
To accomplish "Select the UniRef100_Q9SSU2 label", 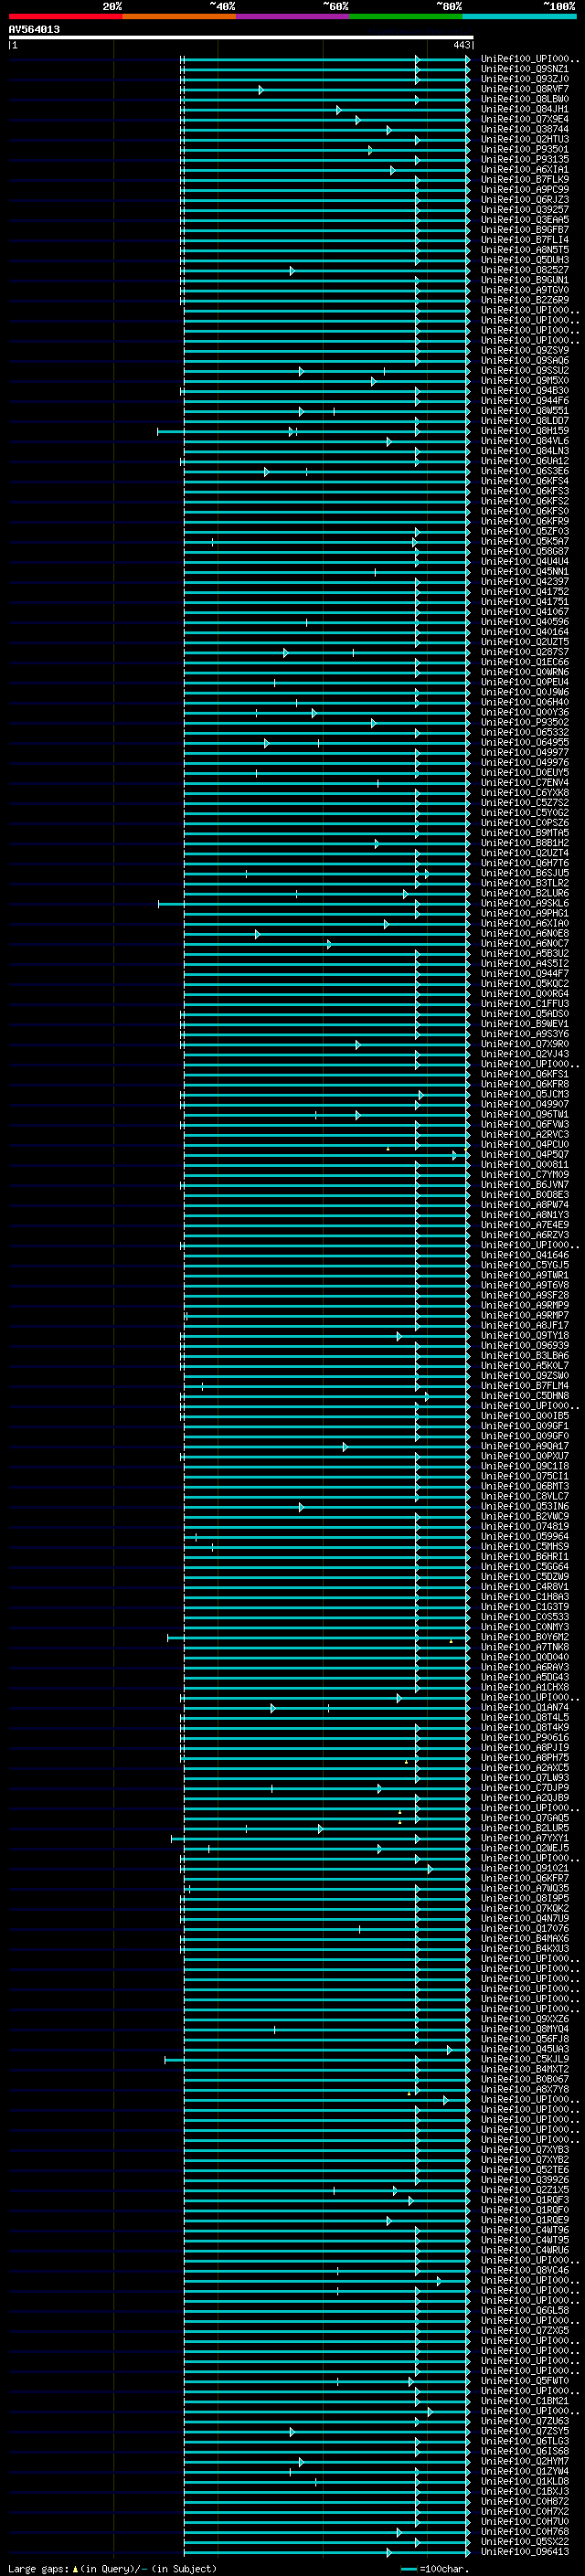I will point(525,370).
